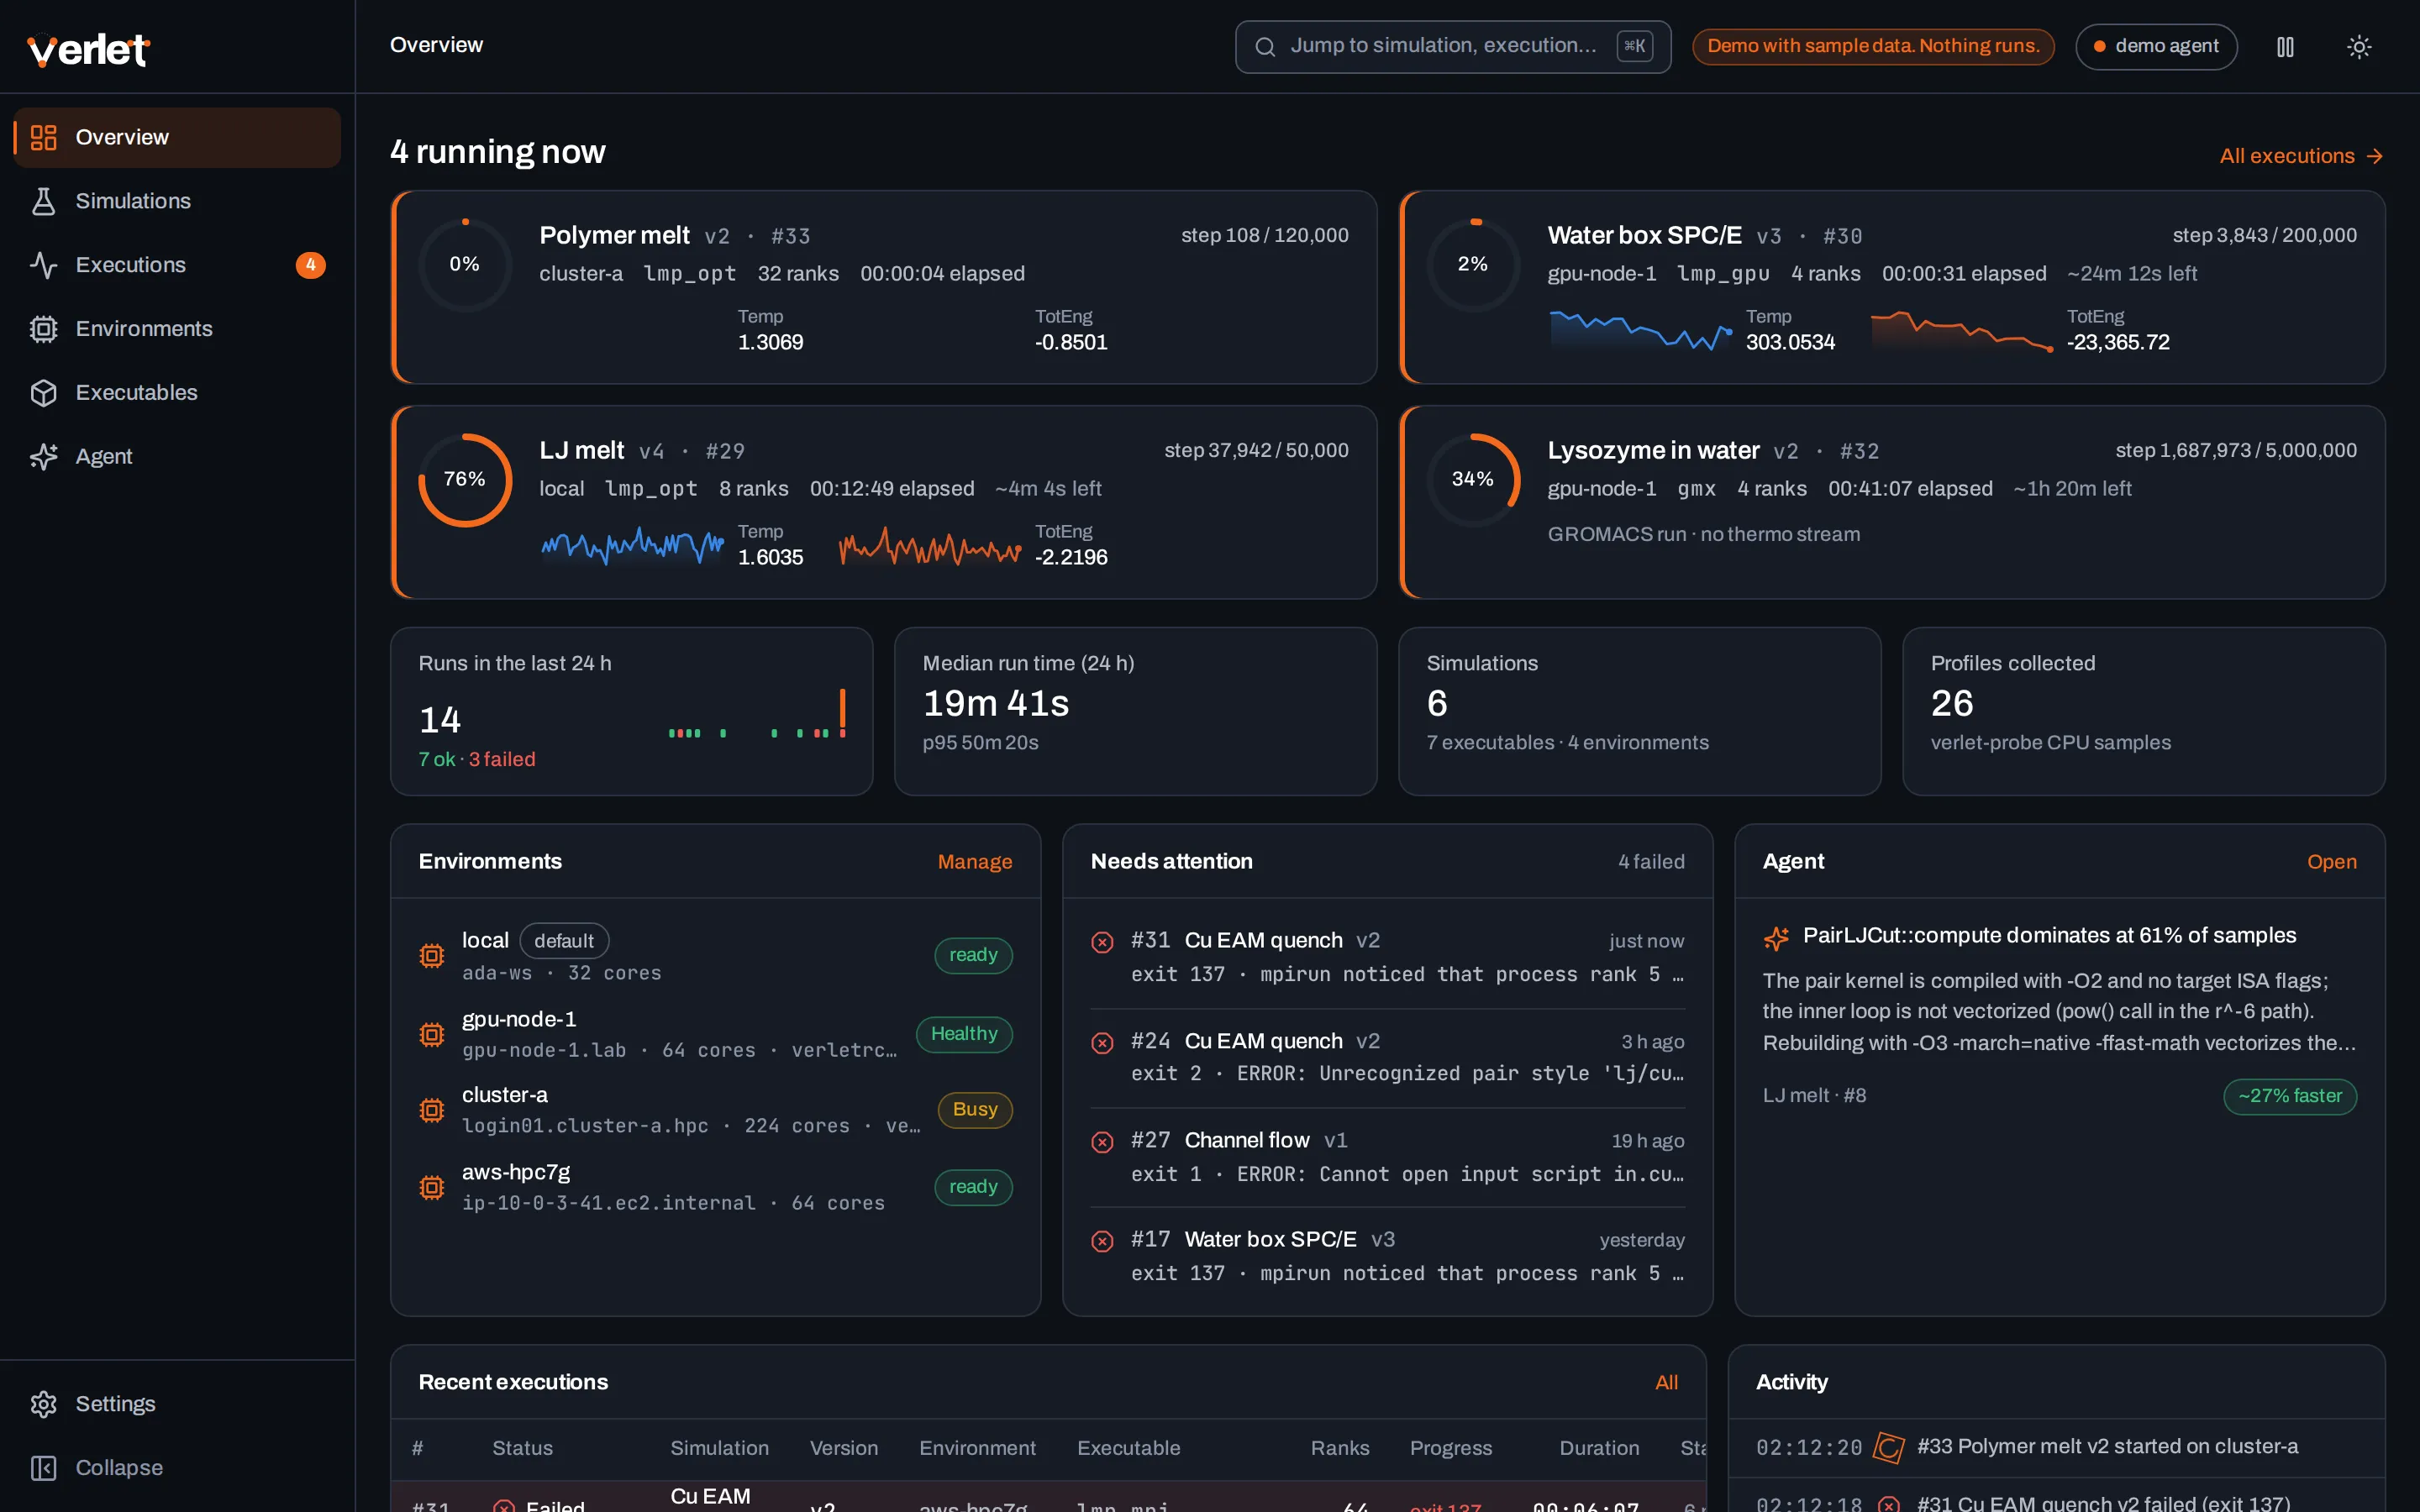2420x1512 pixels.
Task: Click the failed icon for #31 Cu EAM quench
Action: click(1102, 942)
